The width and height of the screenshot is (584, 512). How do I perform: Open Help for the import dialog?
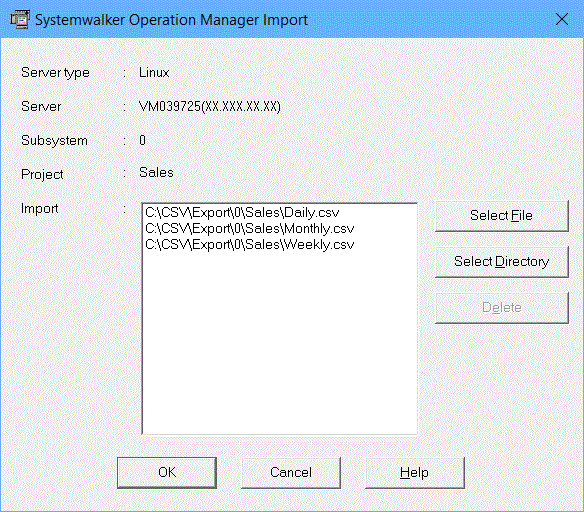pyautogui.click(x=415, y=473)
